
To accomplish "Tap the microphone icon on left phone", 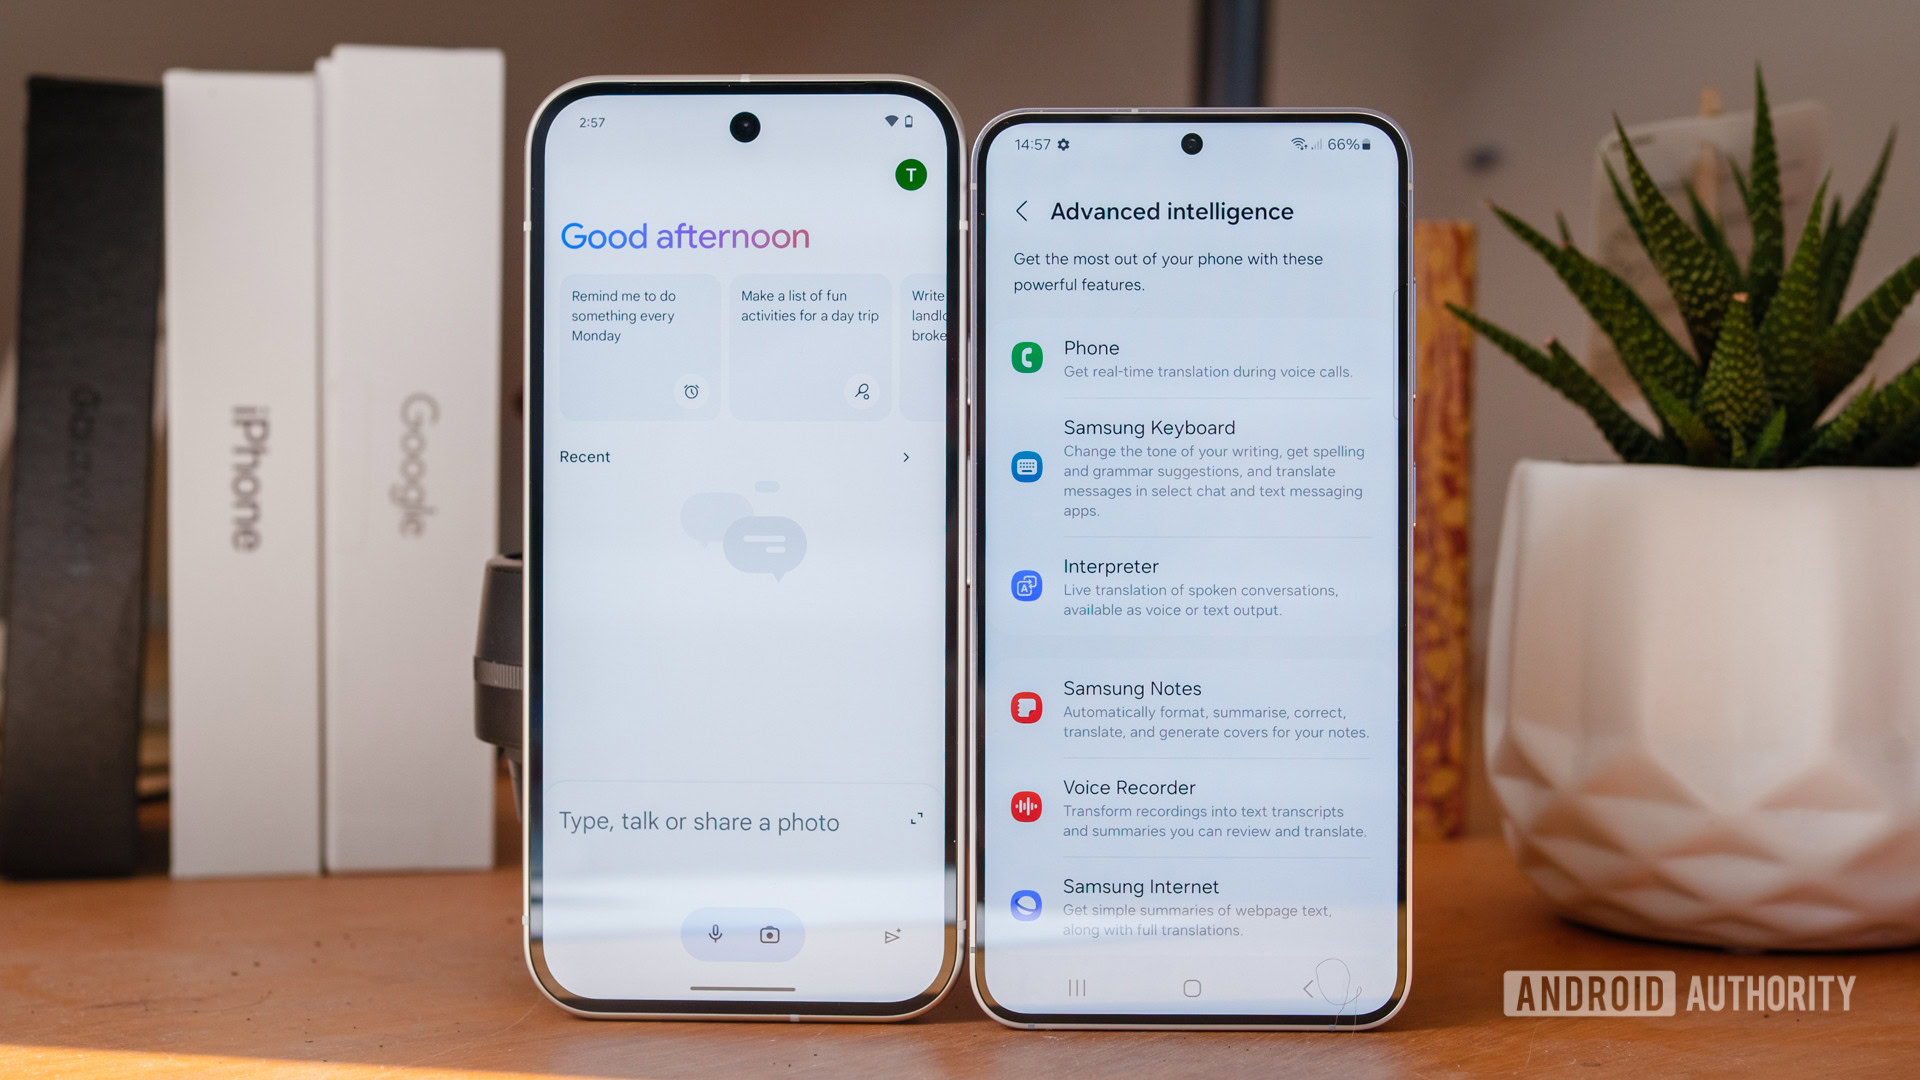I will [x=712, y=934].
